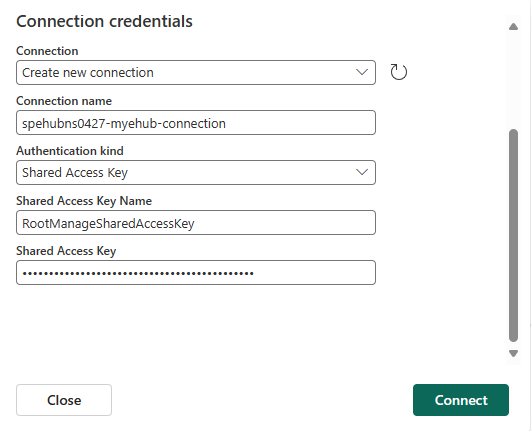Open the Shared Access Key authentication selector
531x431 pixels.
click(196, 172)
